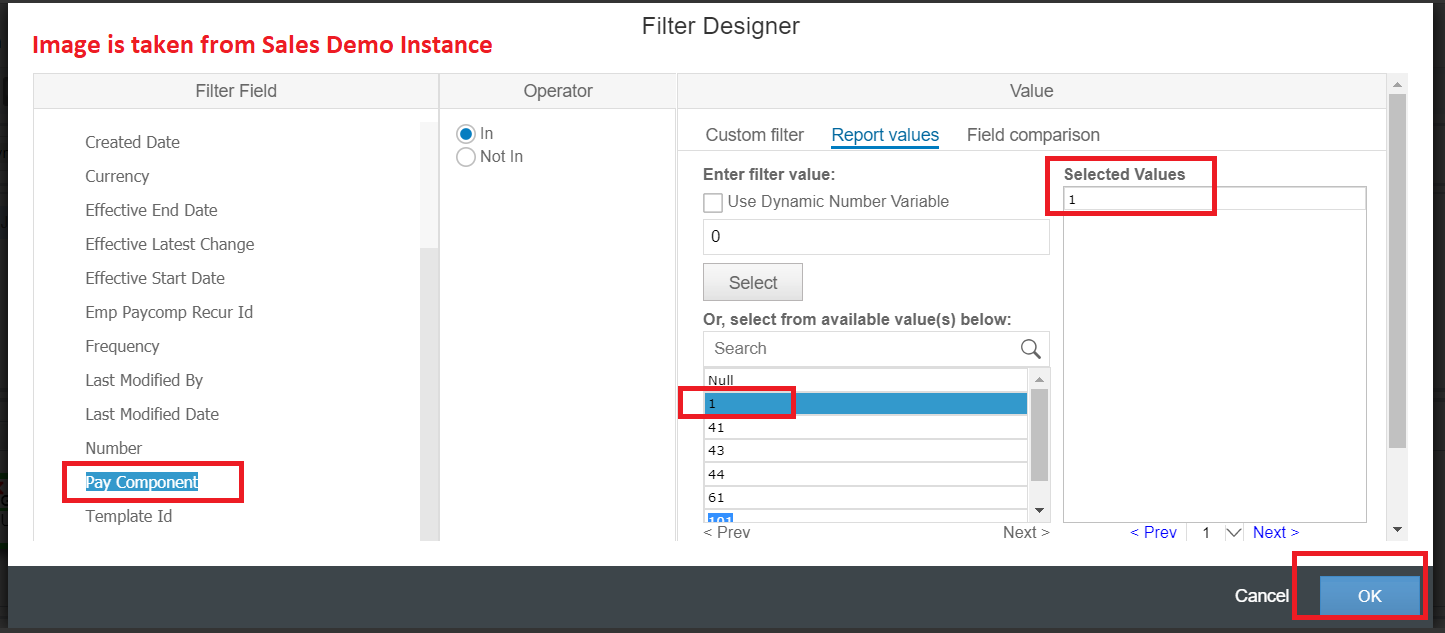This screenshot has height=633, width=1445.
Task: Go to Next page of available values
Action: [x=1026, y=532]
